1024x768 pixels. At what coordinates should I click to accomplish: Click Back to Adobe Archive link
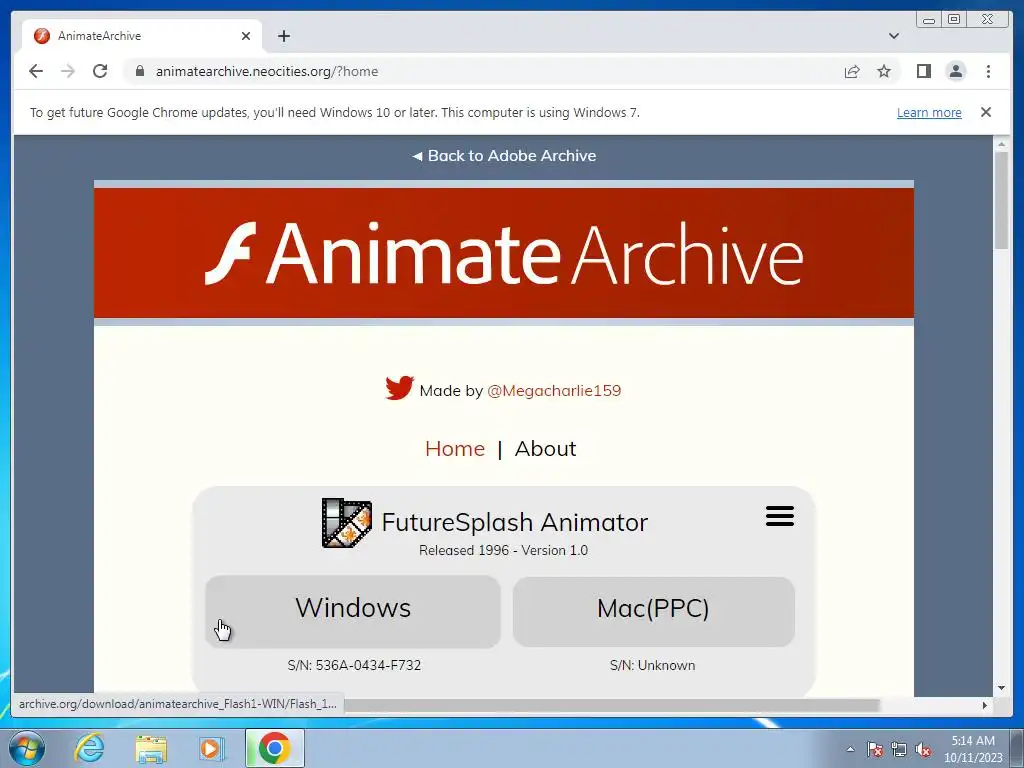504,156
